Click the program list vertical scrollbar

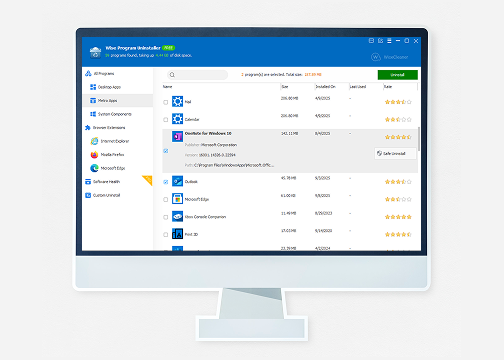(419, 139)
